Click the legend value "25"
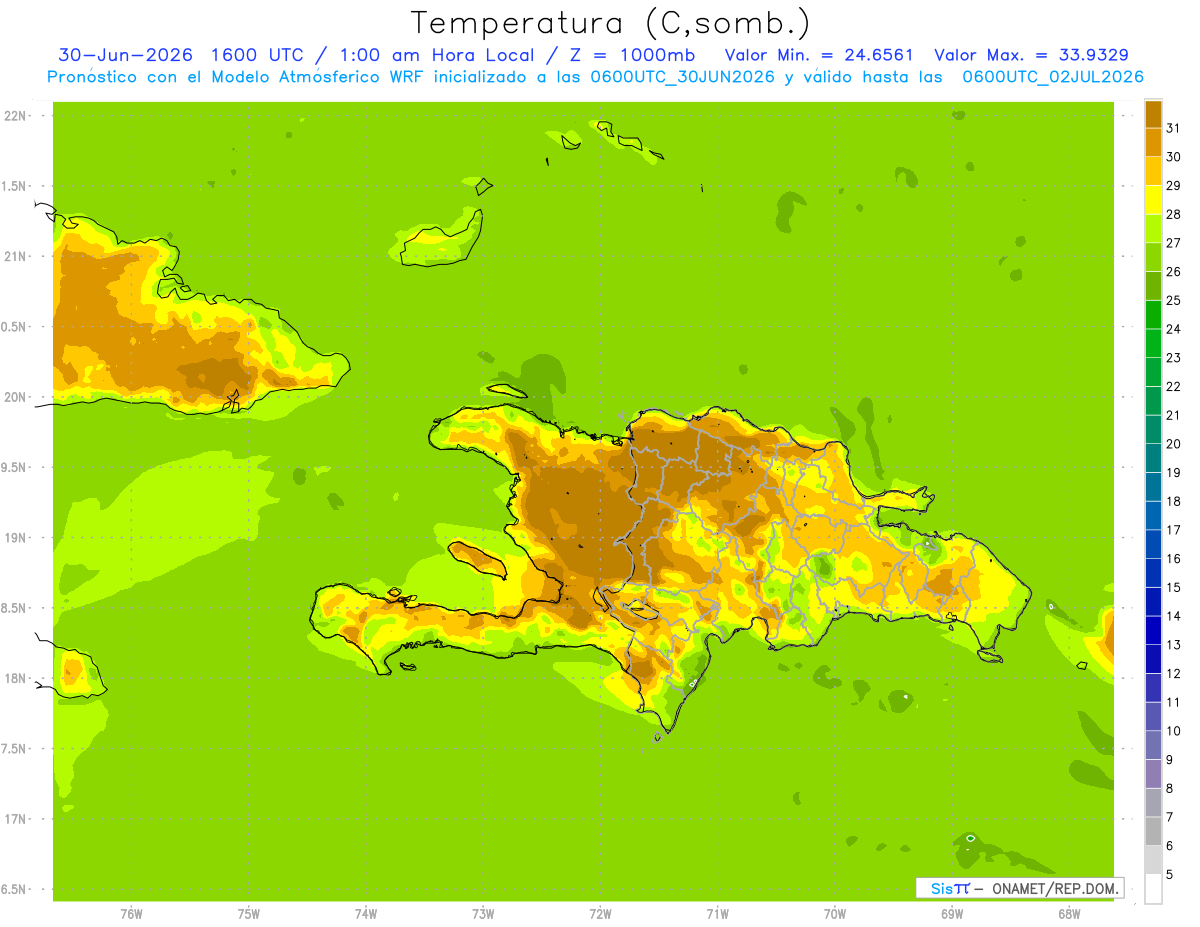This screenshot has height=927, width=1200. [x=1173, y=300]
